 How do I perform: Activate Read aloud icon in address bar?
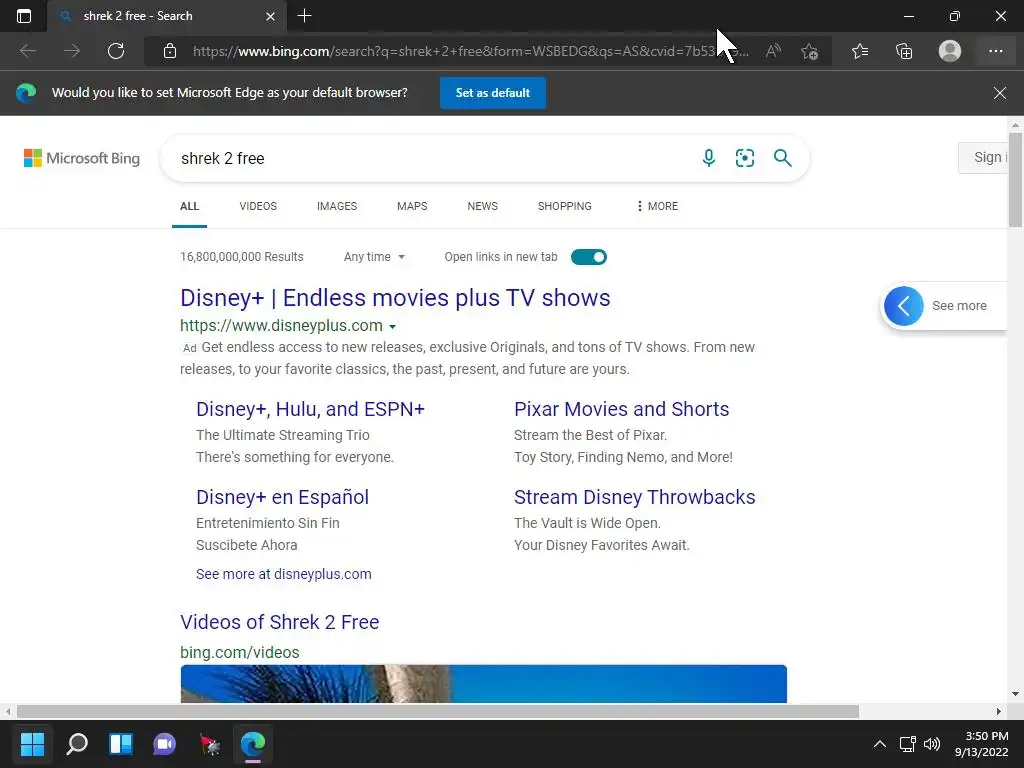tap(773, 51)
